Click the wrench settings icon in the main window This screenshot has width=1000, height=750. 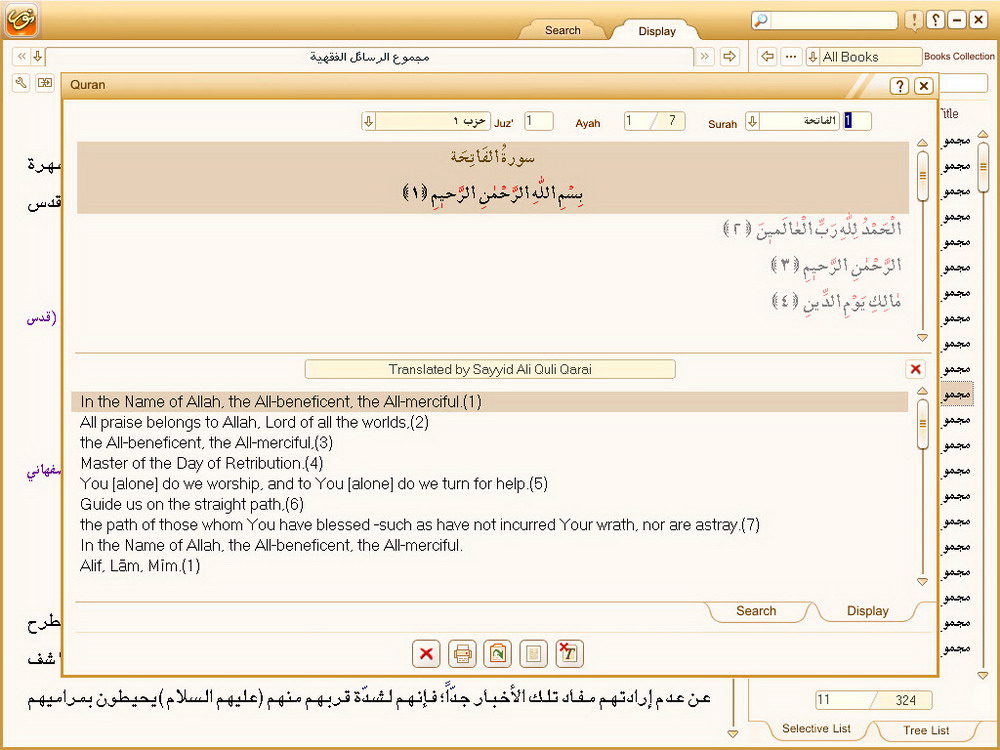point(21,83)
